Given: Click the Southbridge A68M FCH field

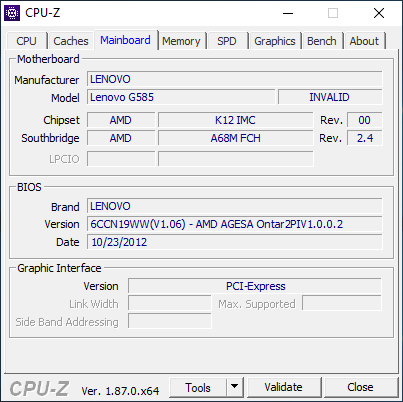Looking at the screenshot, I should click(x=236, y=138).
